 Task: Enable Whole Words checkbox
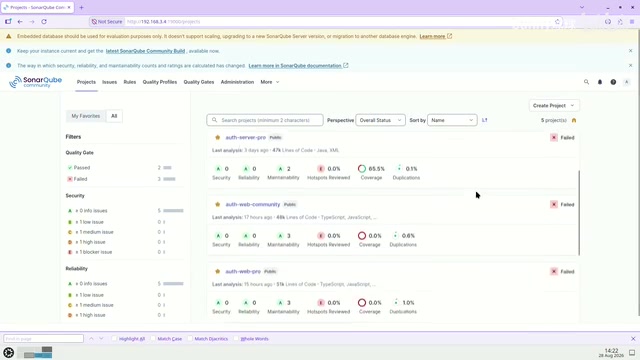(236, 339)
